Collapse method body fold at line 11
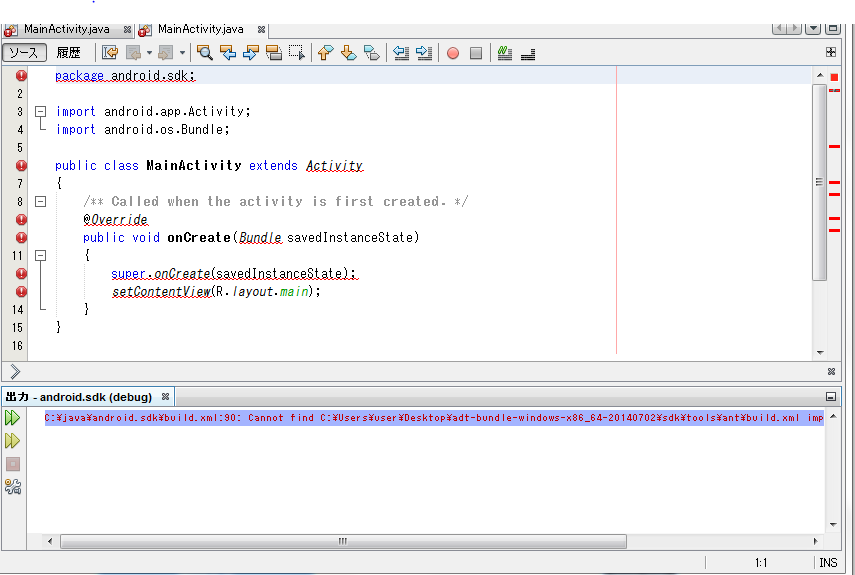This screenshot has width=855, height=575. coord(40,256)
